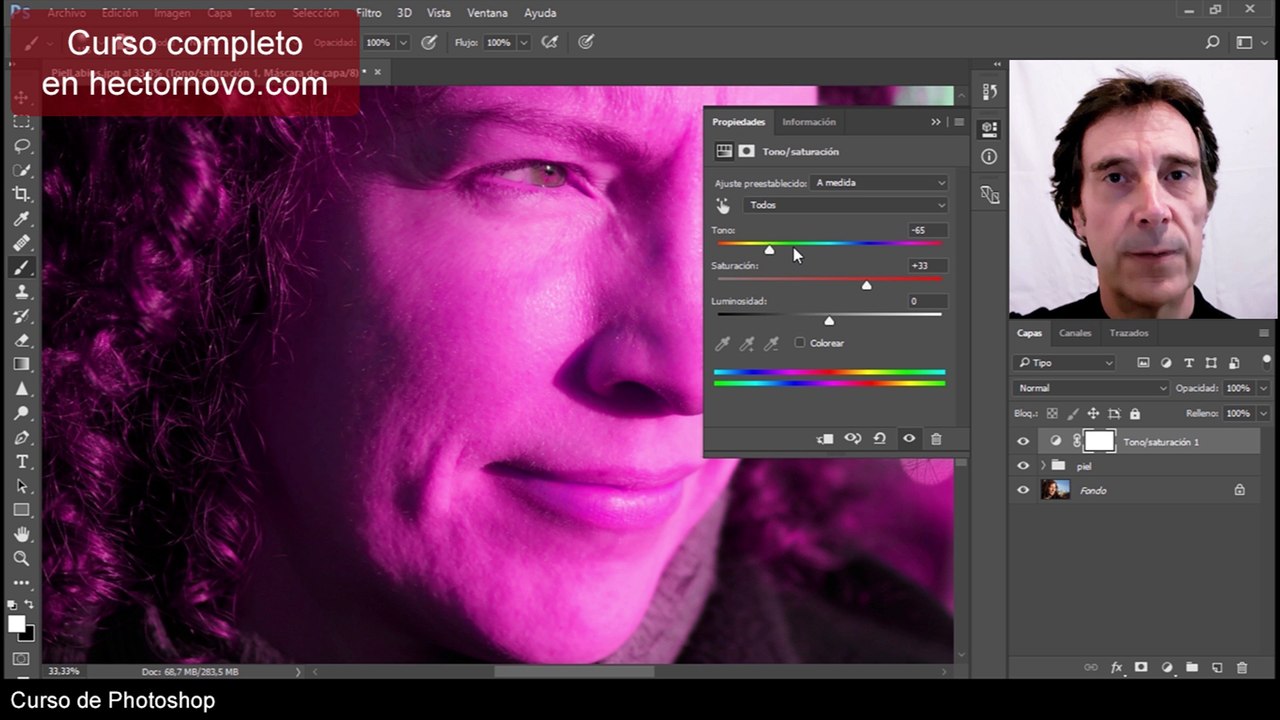
Task: Open Ajuste preestablecido dropdown
Action: (x=880, y=183)
